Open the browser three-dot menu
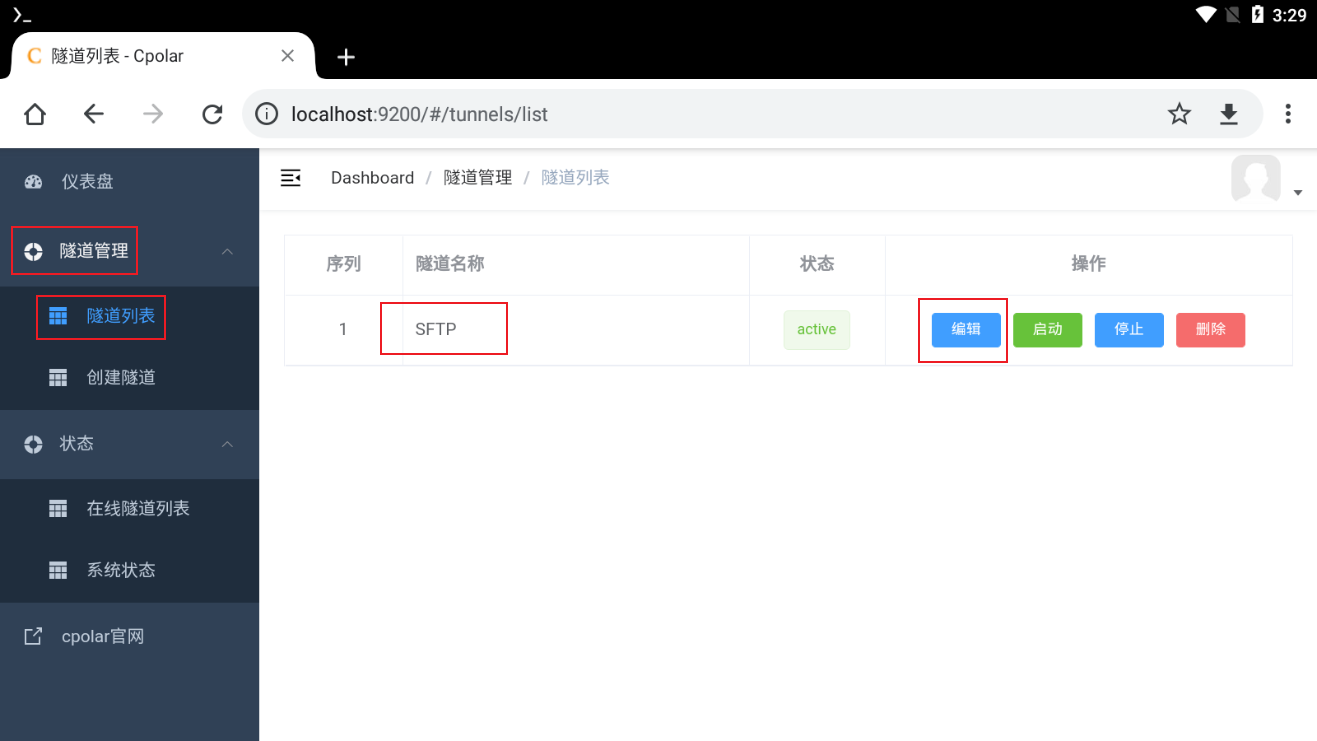Image resolution: width=1317 pixels, height=741 pixels. 1288,114
